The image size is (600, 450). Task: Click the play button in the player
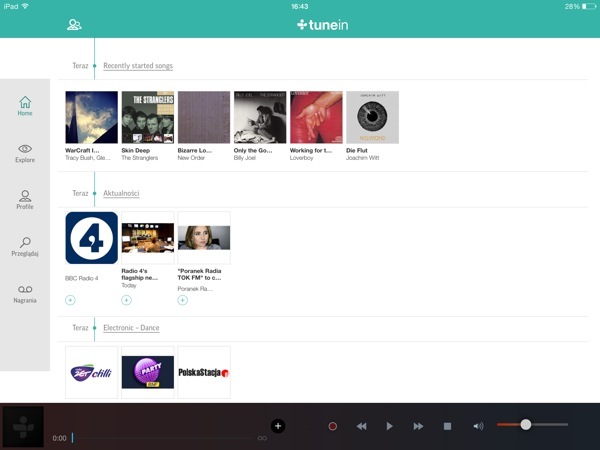389,426
